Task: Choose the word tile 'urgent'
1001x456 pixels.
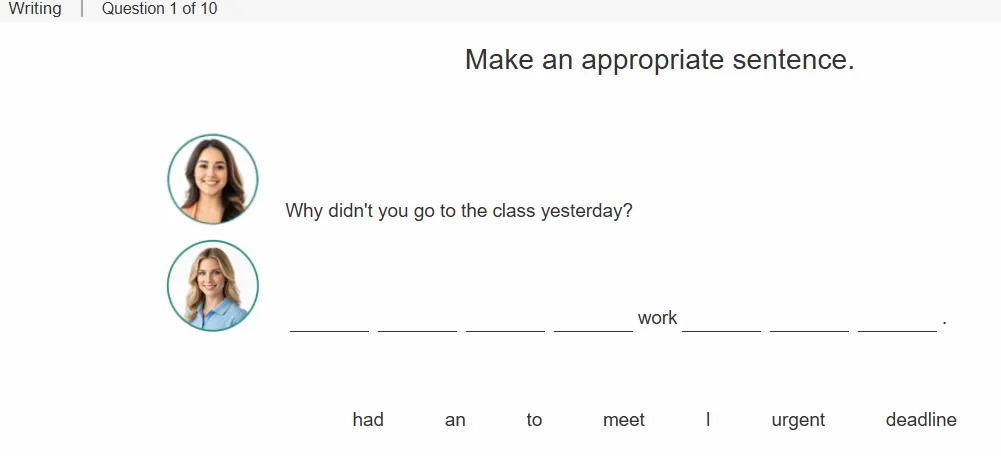Action: 798,420
